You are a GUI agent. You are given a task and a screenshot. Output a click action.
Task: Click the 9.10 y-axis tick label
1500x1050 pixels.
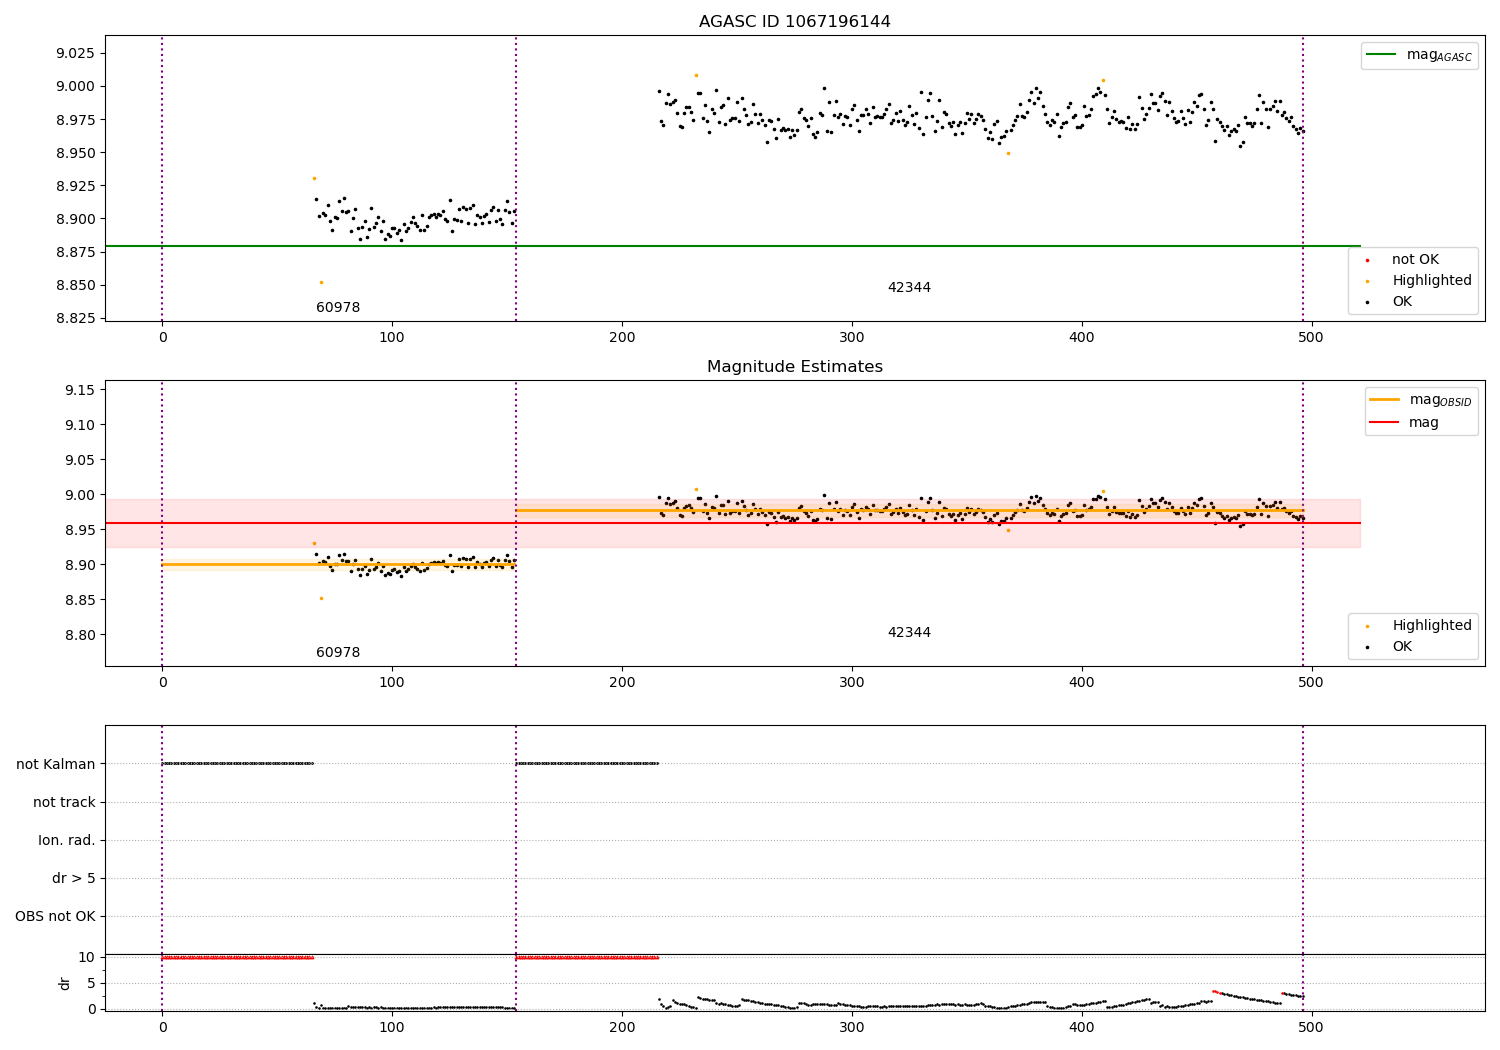[x=79, y=425]
